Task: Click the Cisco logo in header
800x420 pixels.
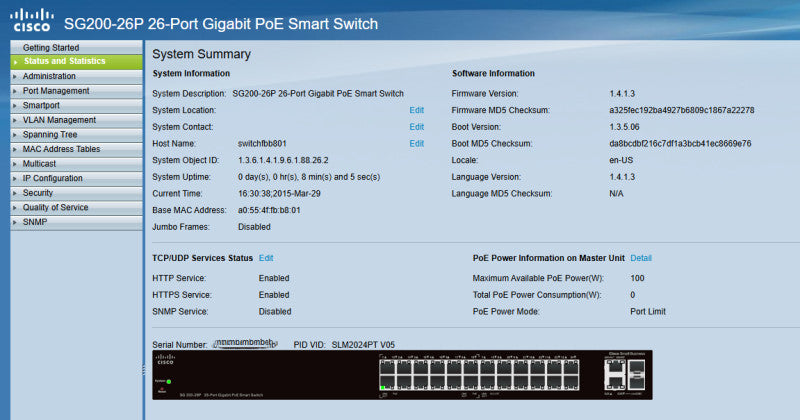Action: [x=32, y=20]
